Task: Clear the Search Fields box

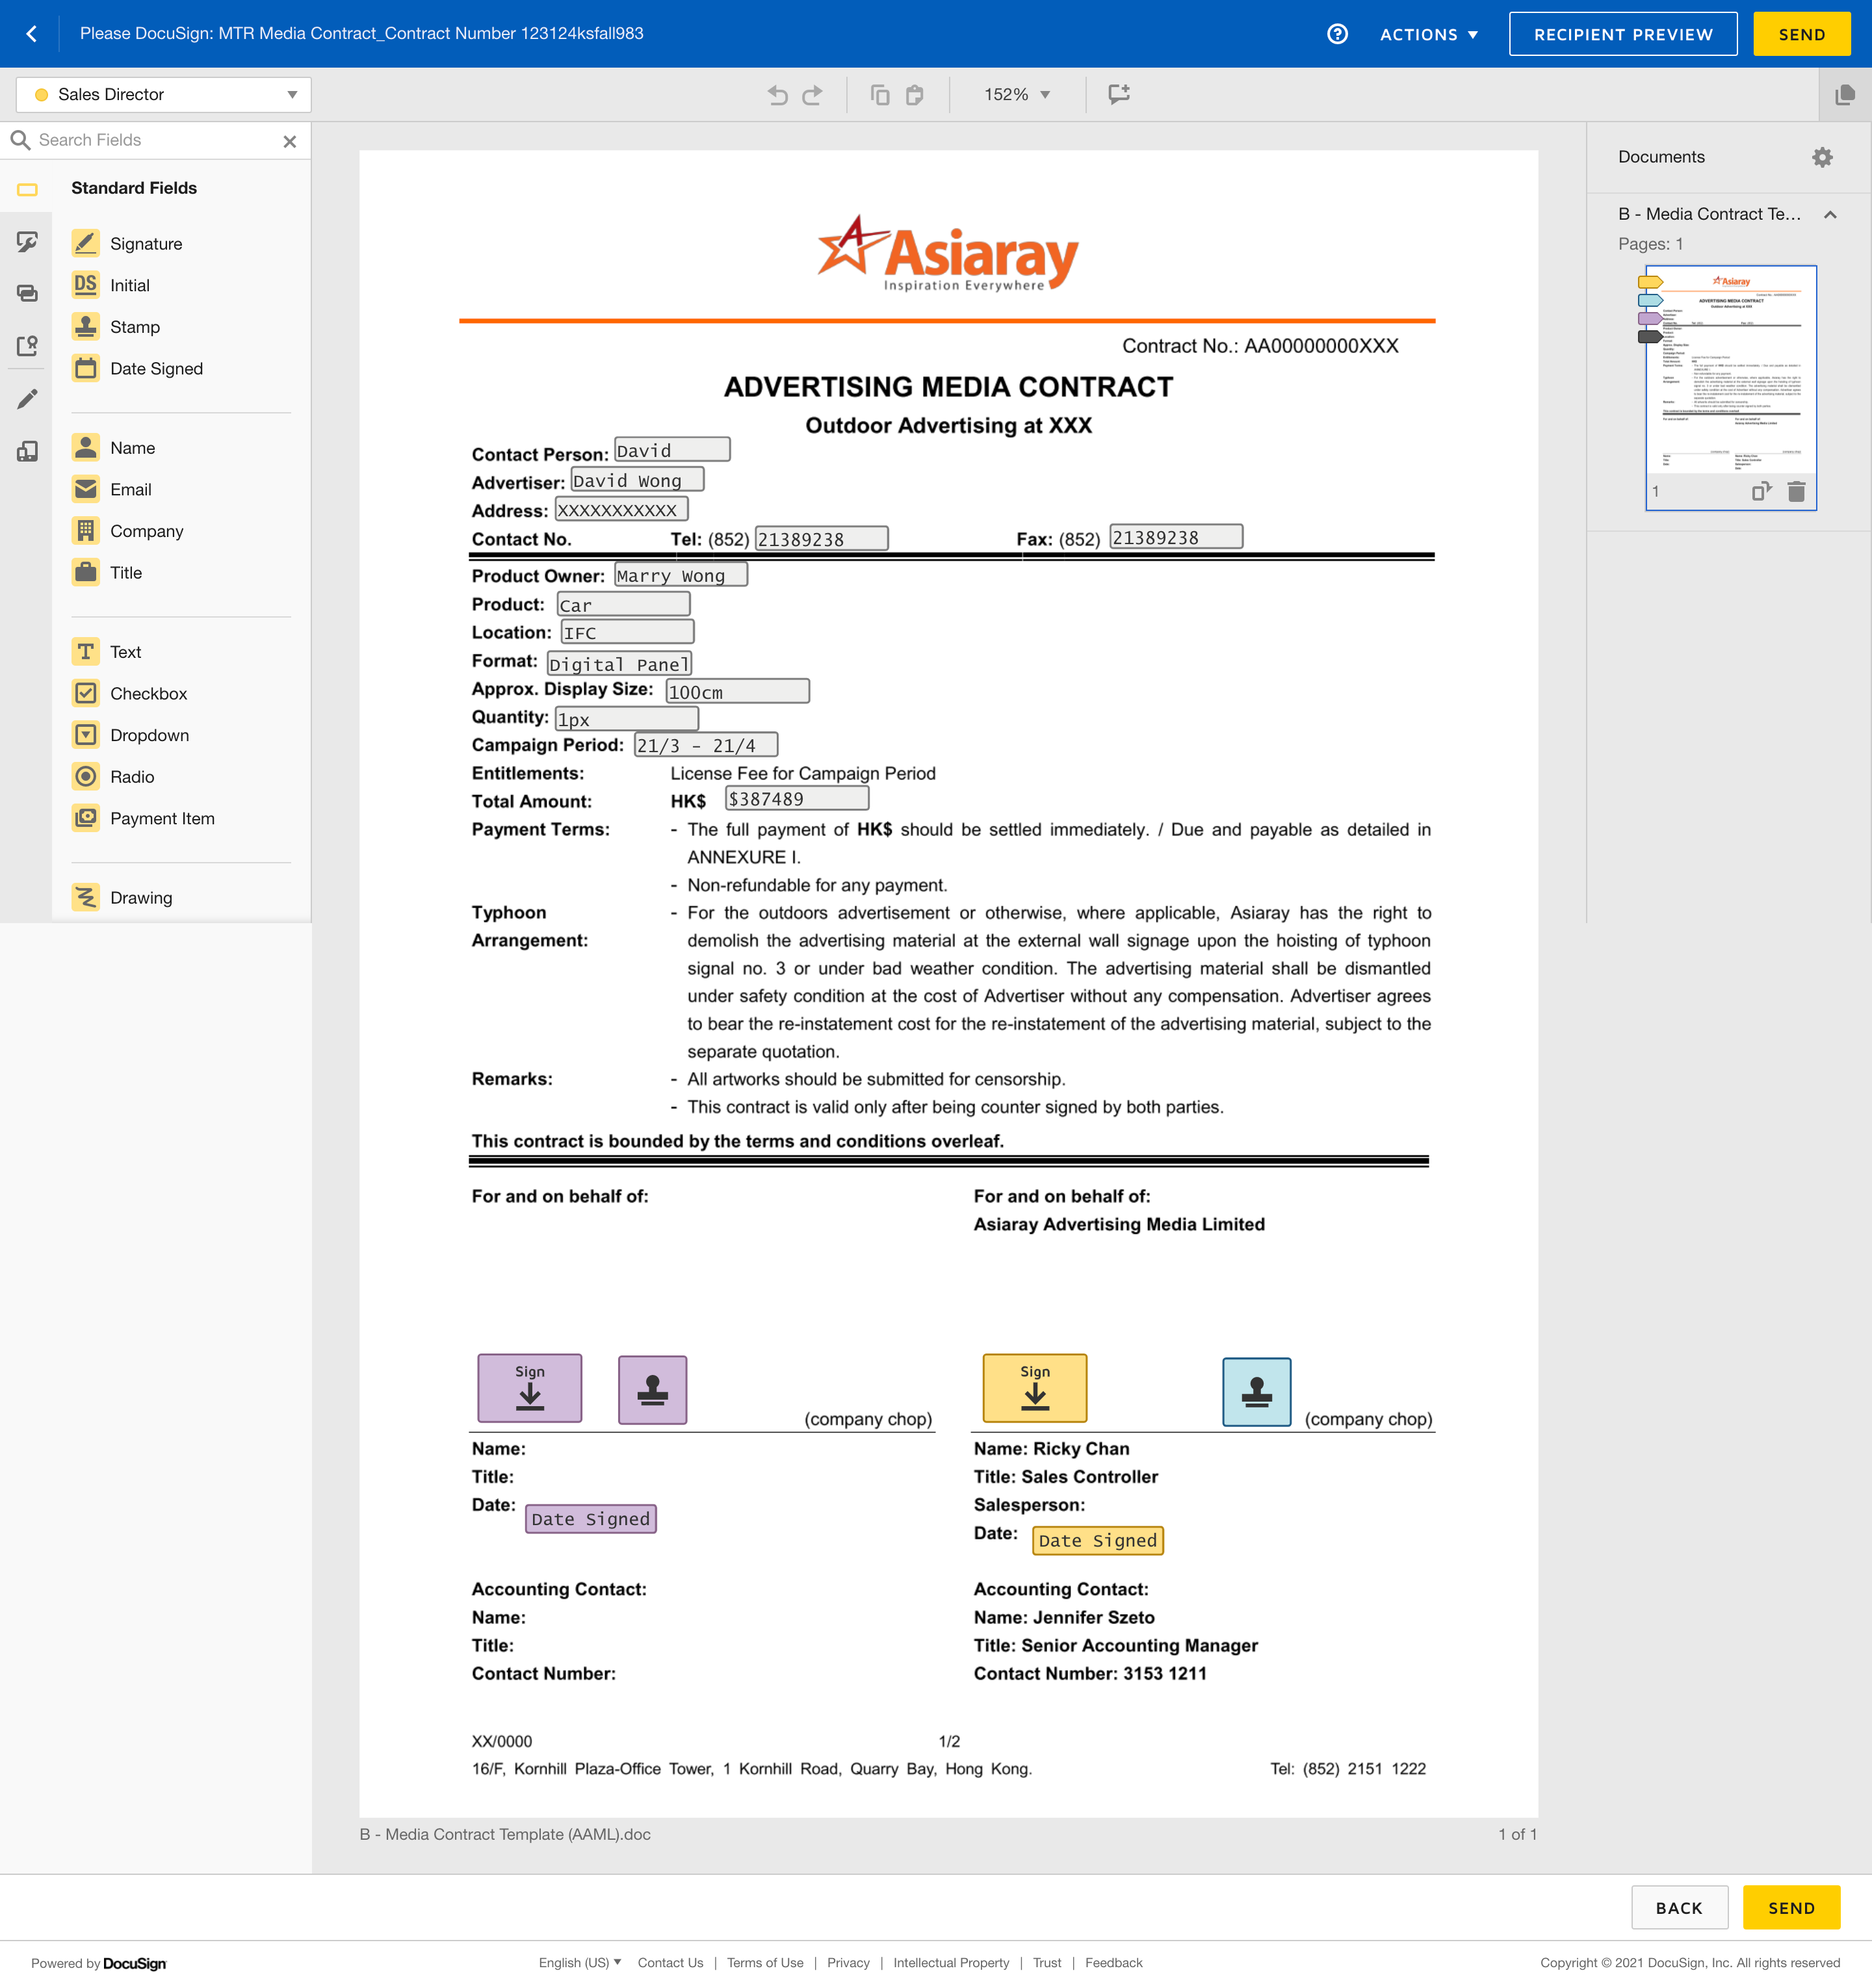Action: pos(290,142)
